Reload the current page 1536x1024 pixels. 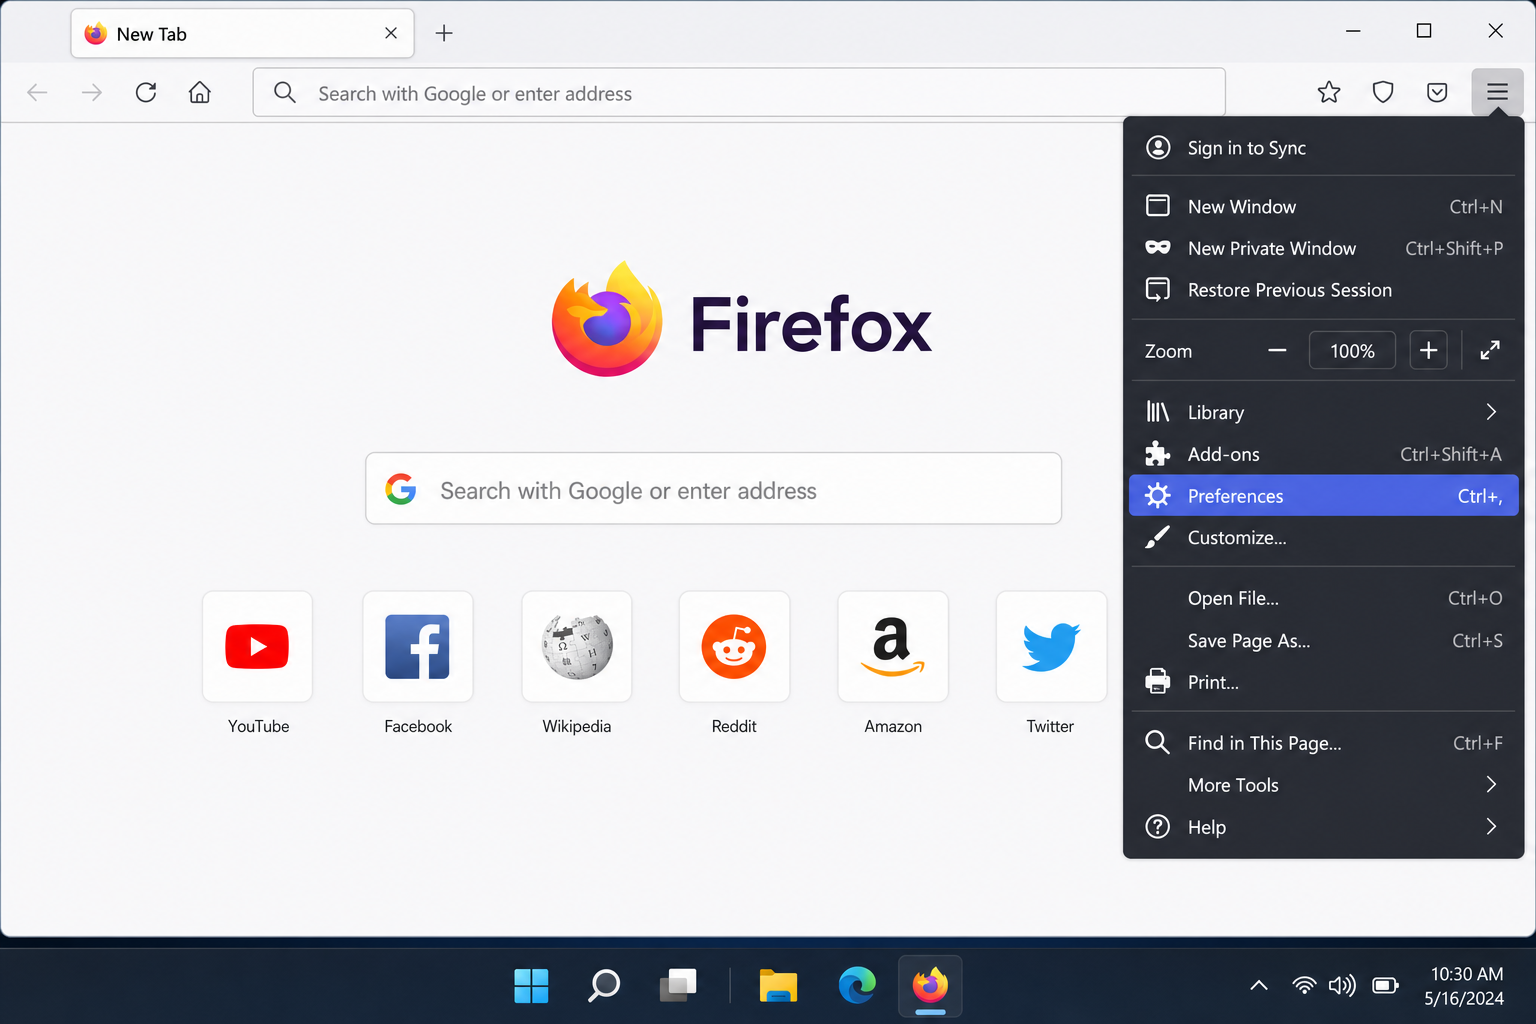[146, 93]
